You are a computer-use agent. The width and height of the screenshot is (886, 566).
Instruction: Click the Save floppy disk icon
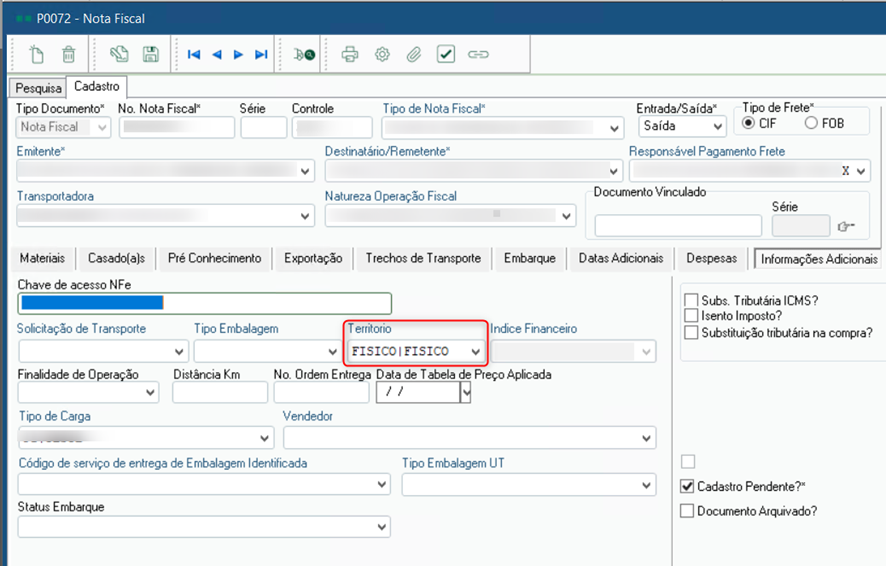150,54
